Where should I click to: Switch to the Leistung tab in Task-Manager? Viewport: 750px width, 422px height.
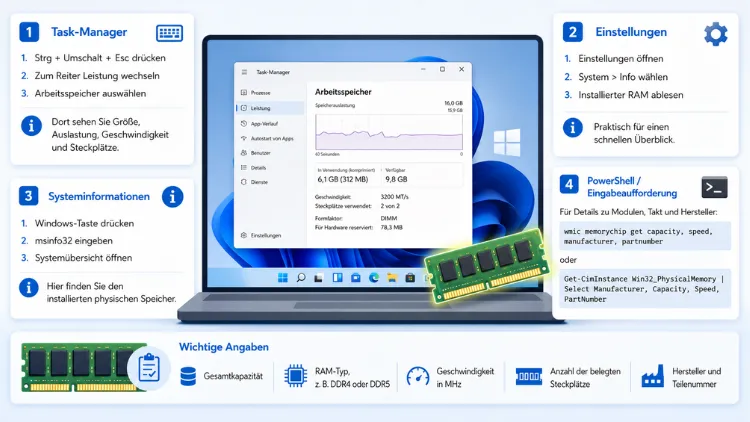[x=270, y=108]
